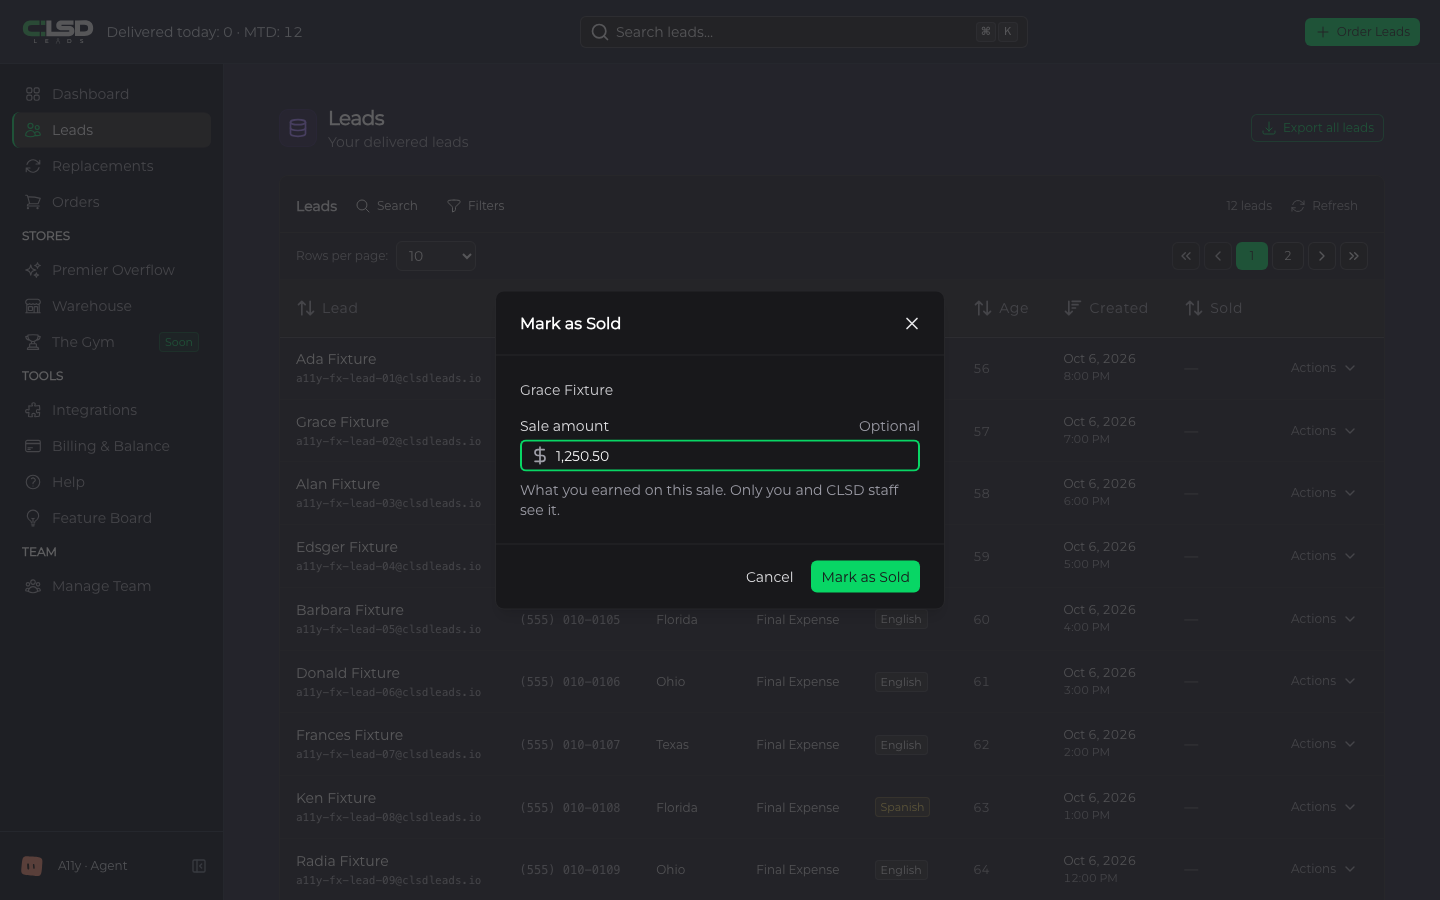Click the Leads sidebar icon
Image resolution: width=1440 pixels, height=900 pixels.
coord(33,130)
